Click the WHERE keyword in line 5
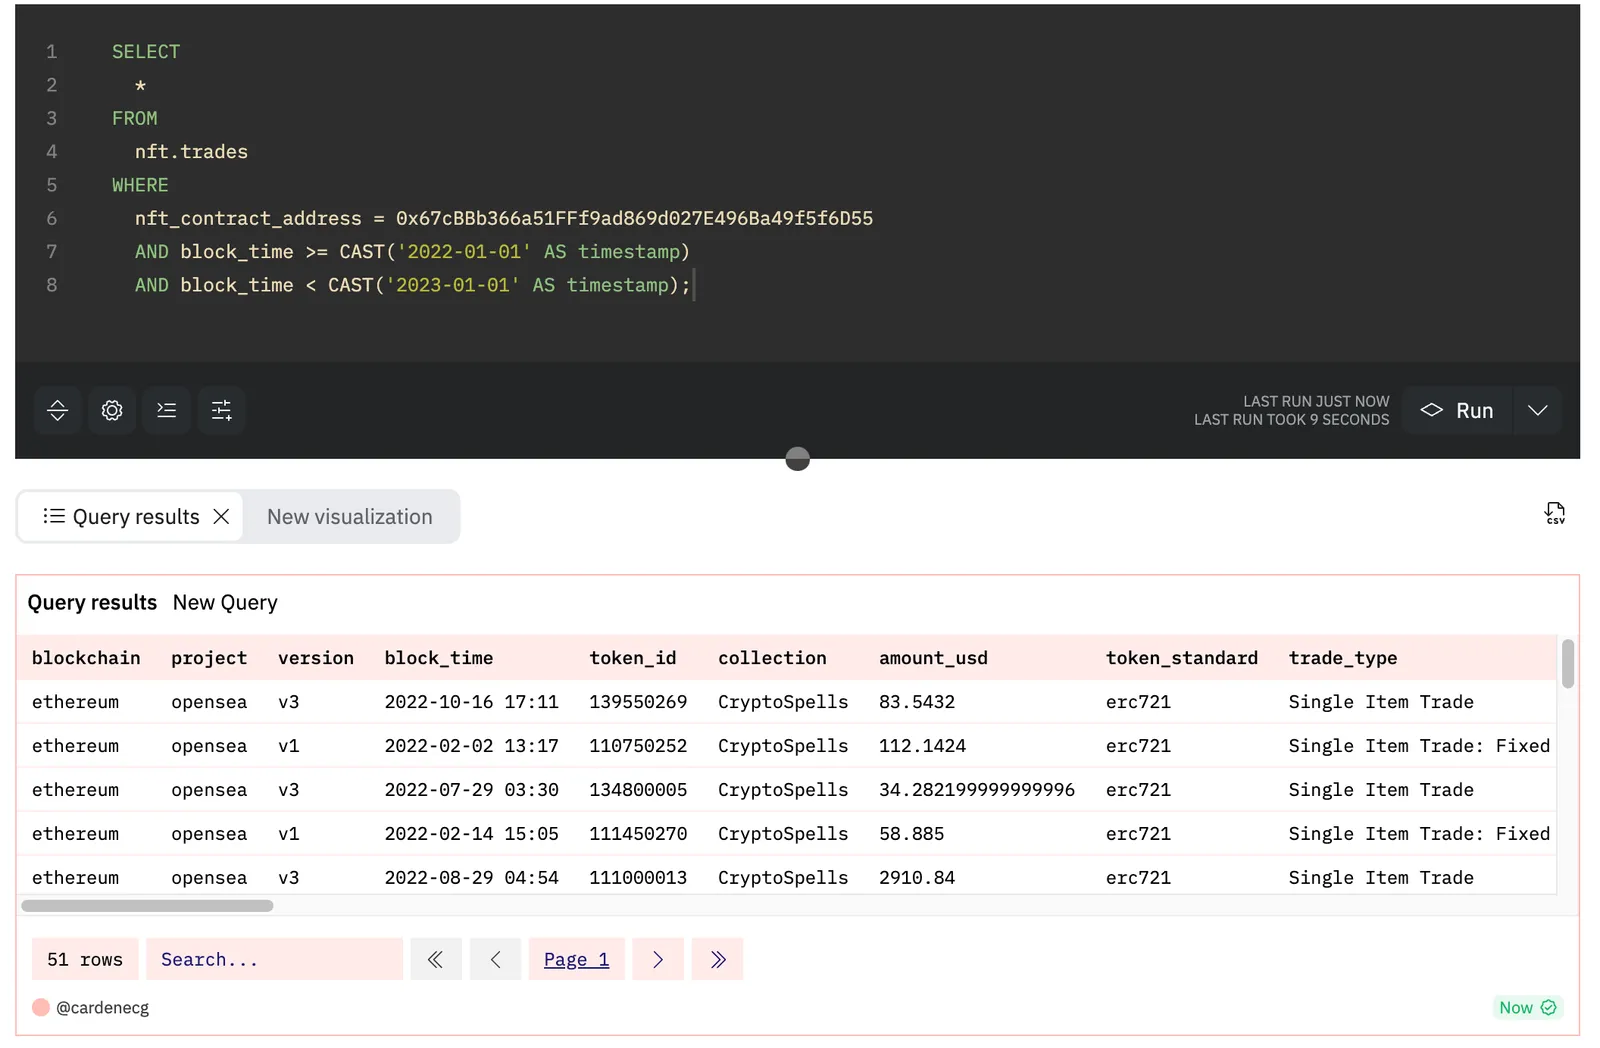Image resolution: width=1600 pixels, height=1048 pixels. (140, 185)
